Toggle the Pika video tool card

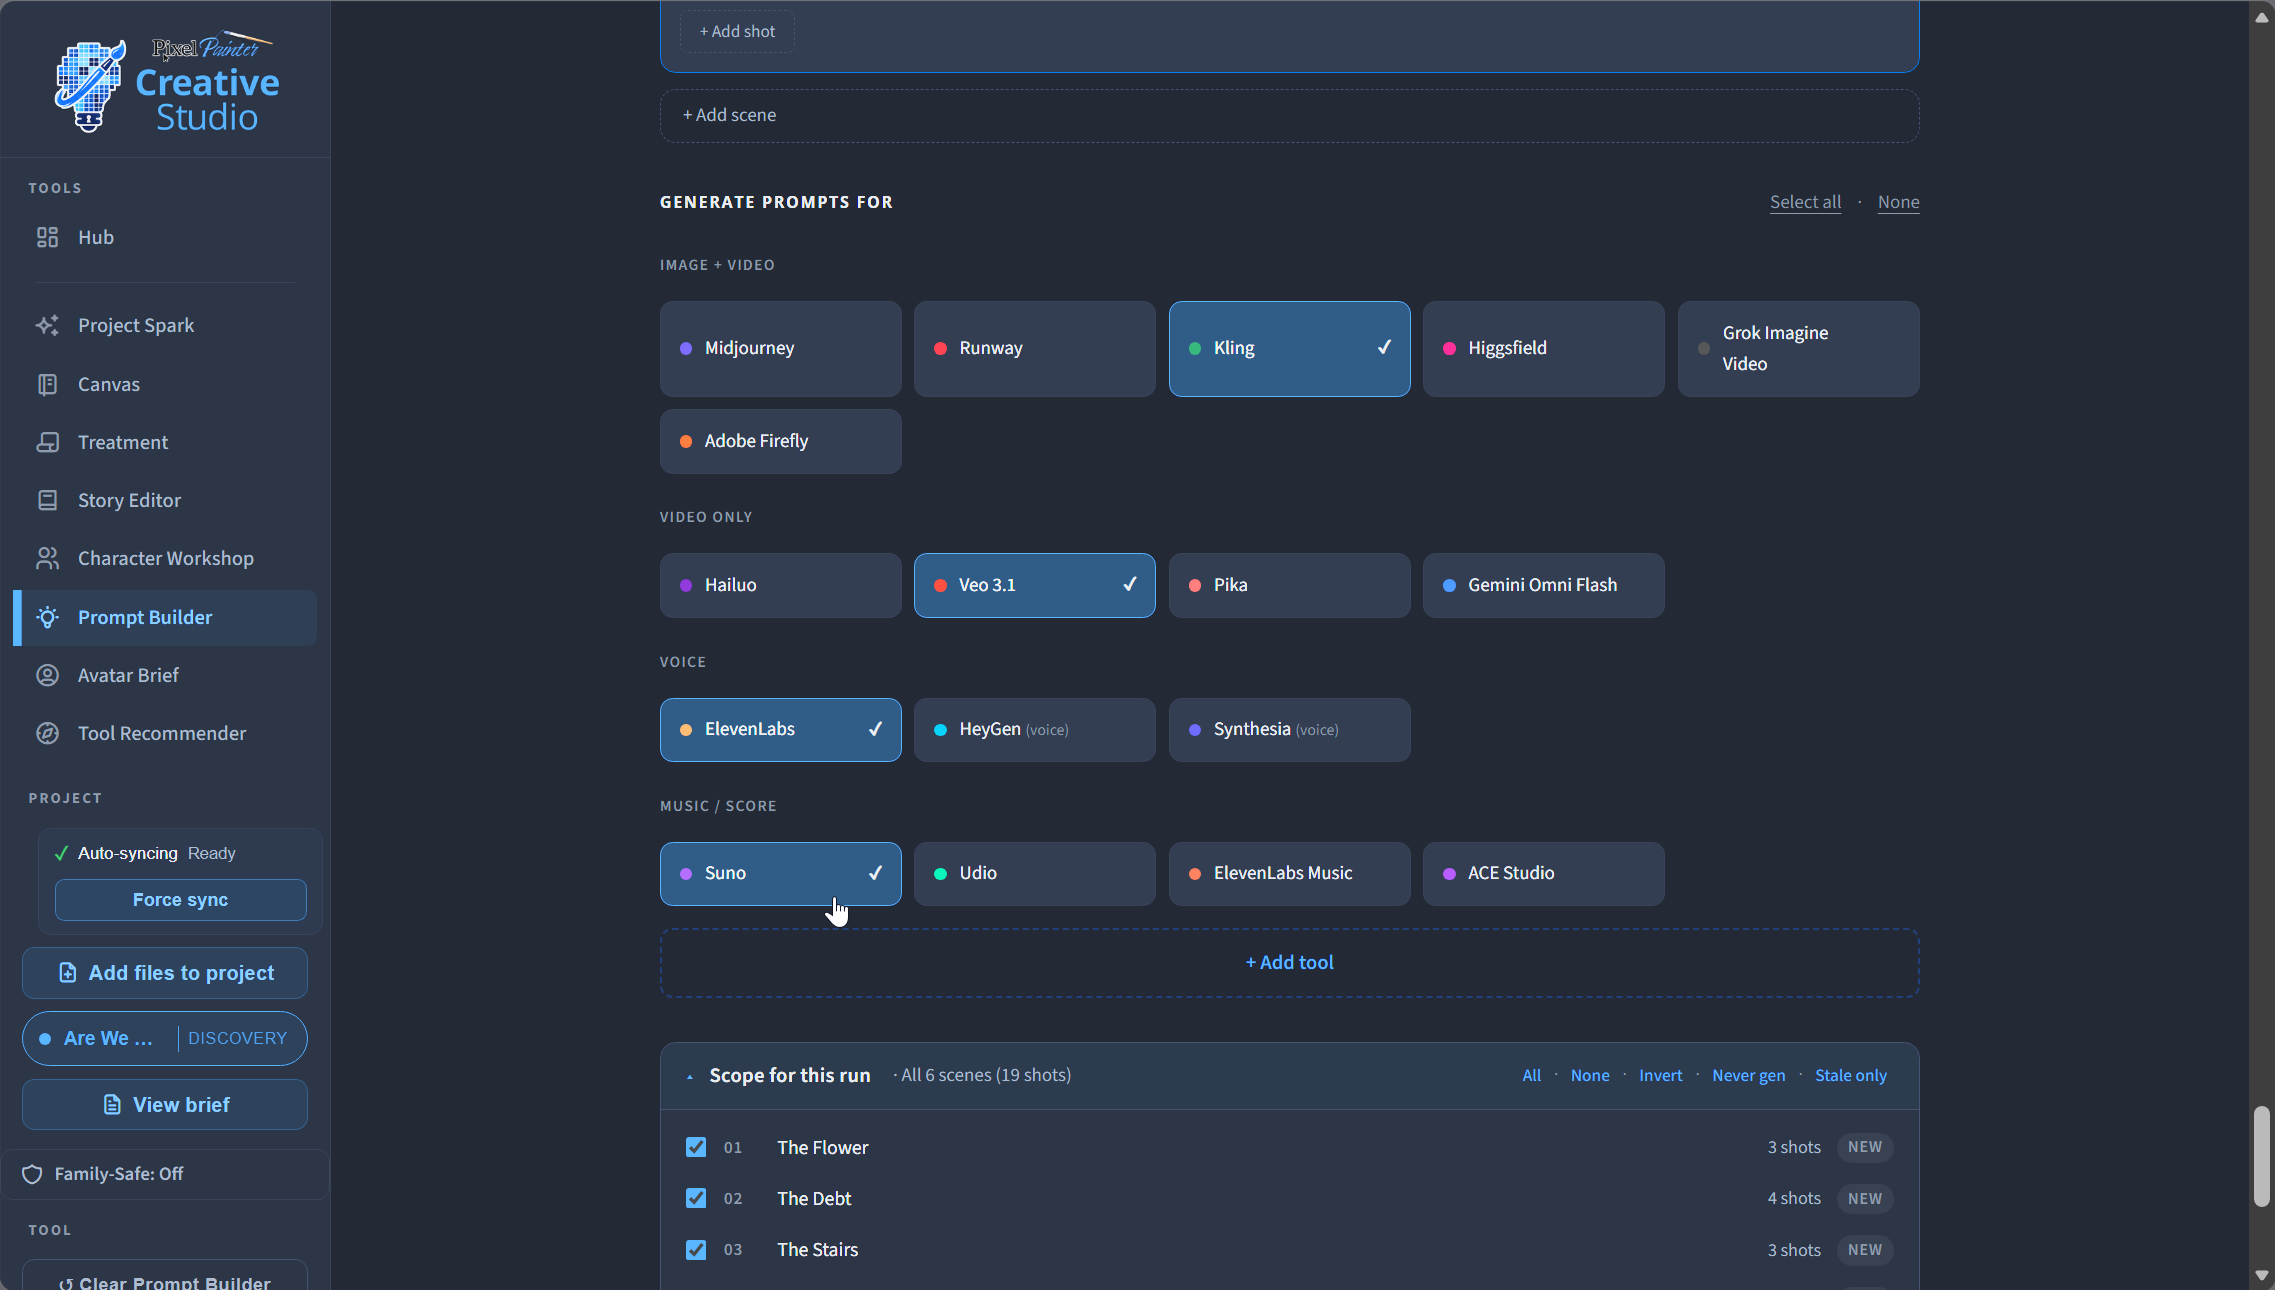tap(1289, 585)
